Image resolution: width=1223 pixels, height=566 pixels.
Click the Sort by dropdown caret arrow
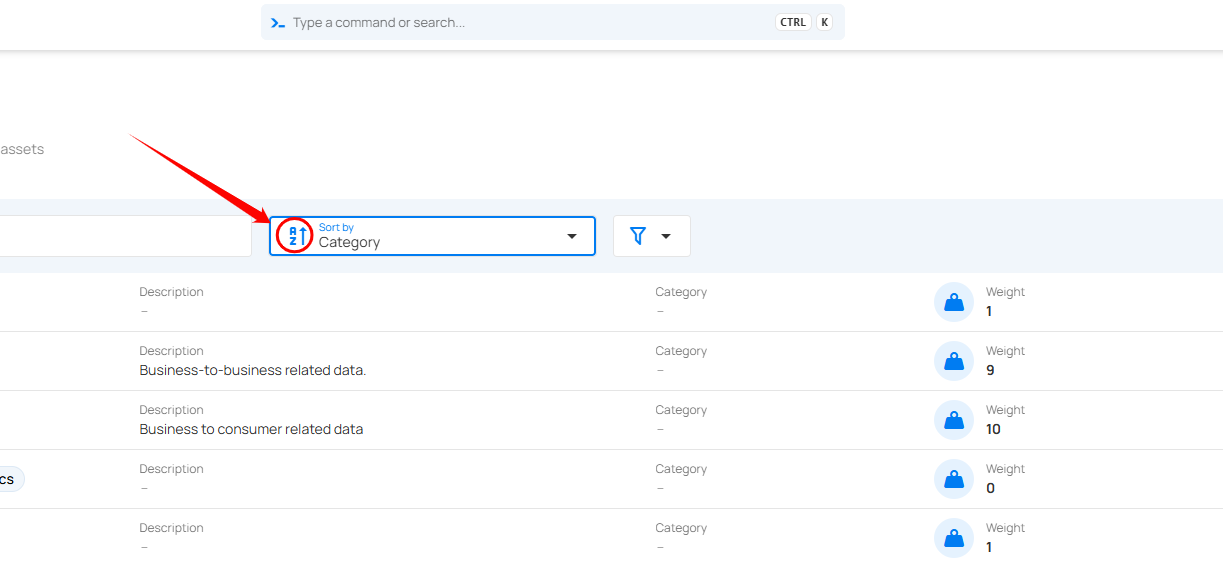[x=572, y=237]
